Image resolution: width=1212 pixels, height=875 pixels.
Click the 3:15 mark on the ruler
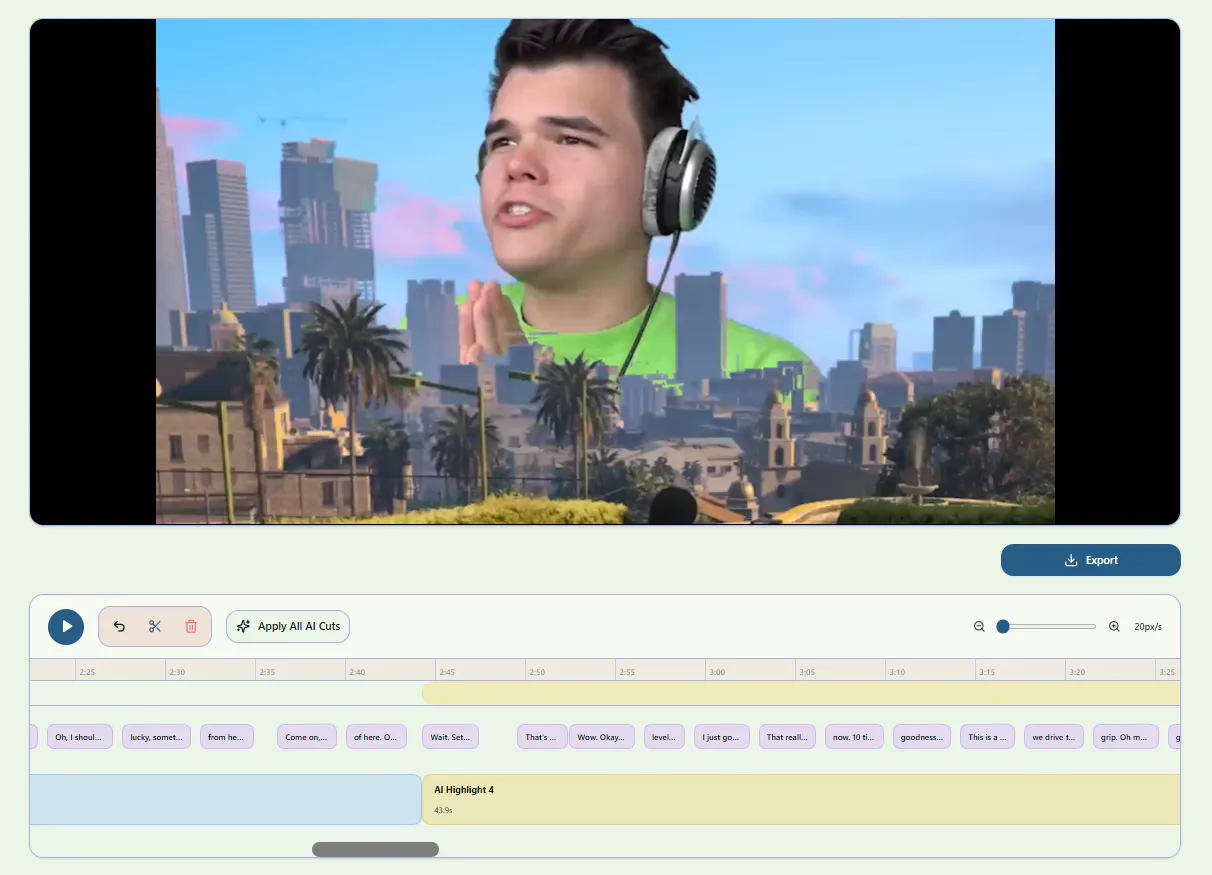(987, 672)
